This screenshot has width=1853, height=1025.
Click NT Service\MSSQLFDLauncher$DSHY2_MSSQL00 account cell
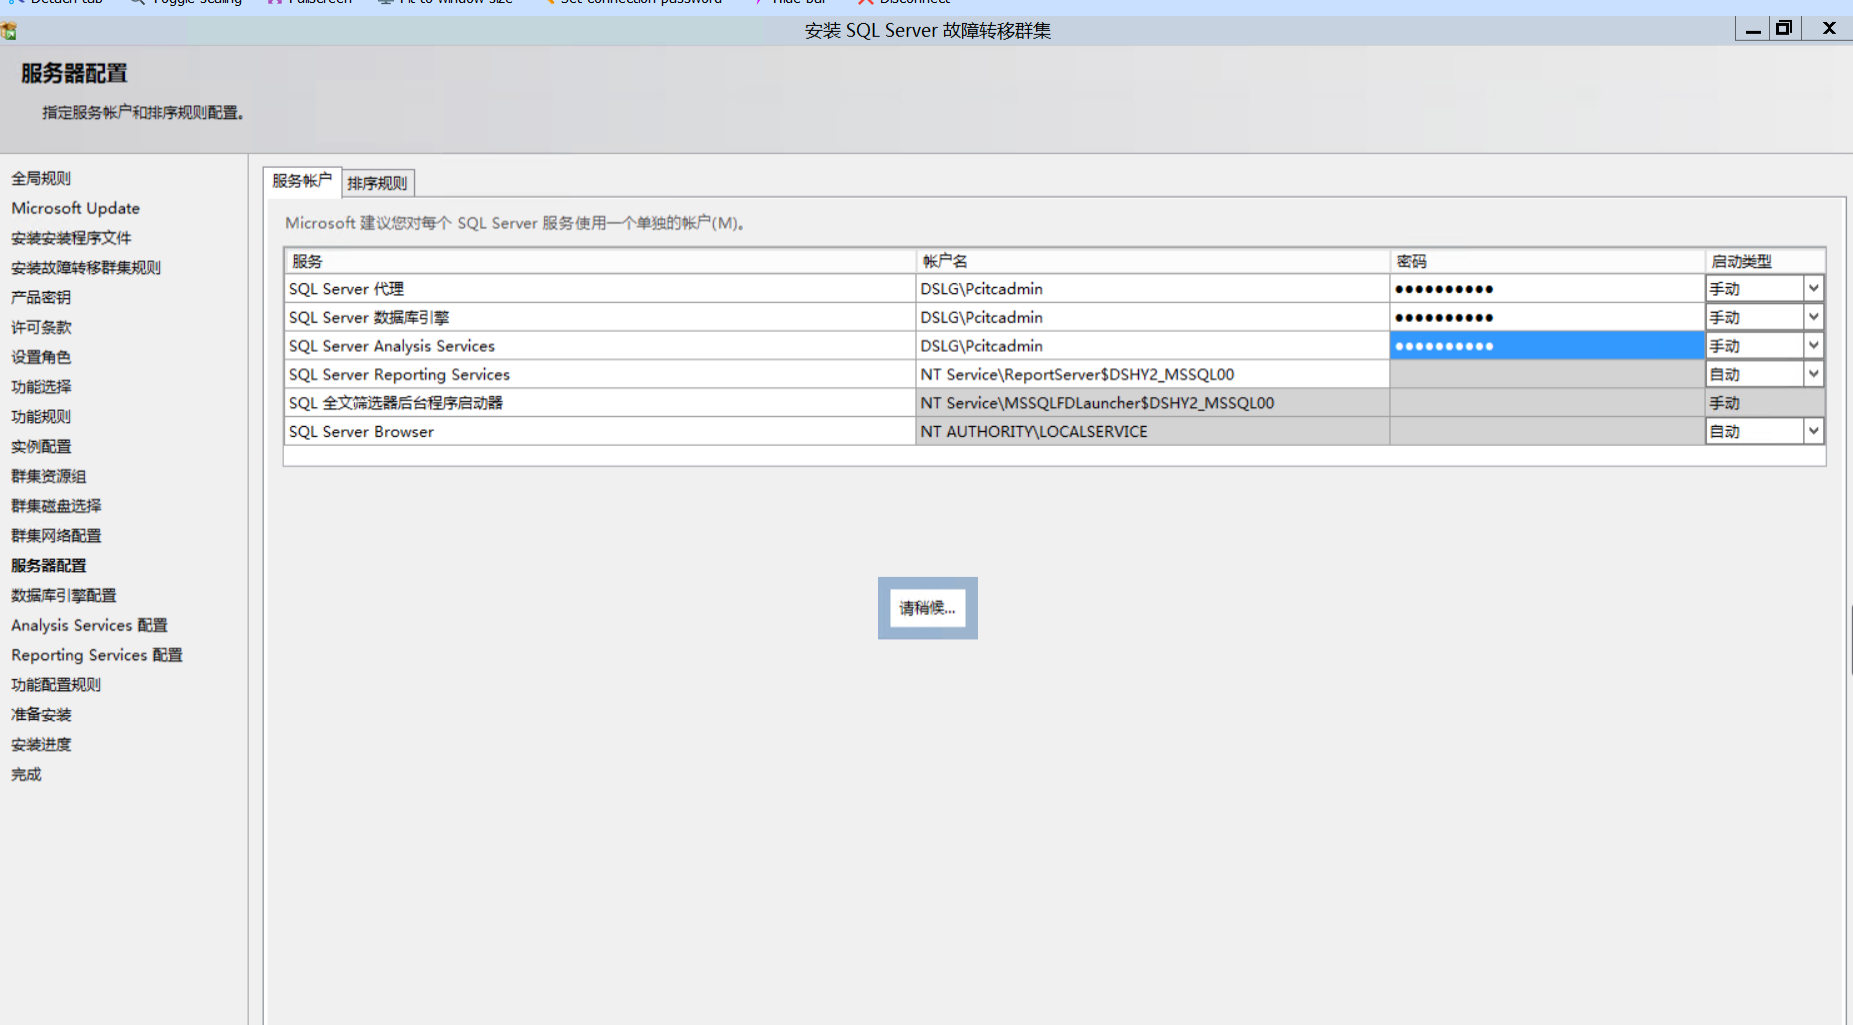[1152, 403]
